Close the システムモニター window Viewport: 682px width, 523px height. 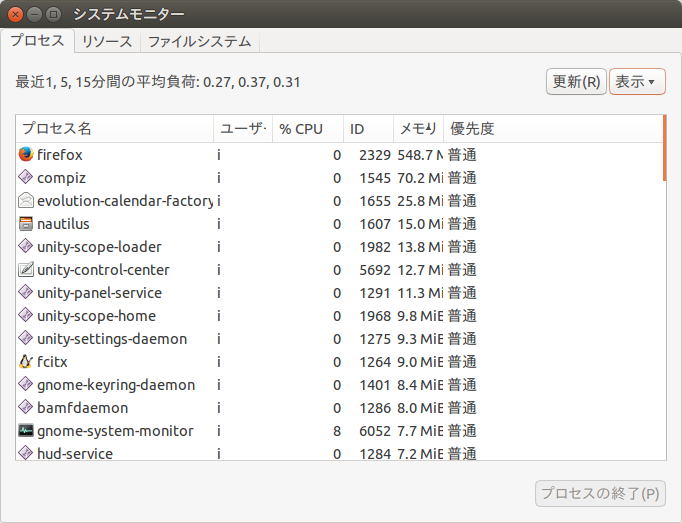click(x=15, y=14)
